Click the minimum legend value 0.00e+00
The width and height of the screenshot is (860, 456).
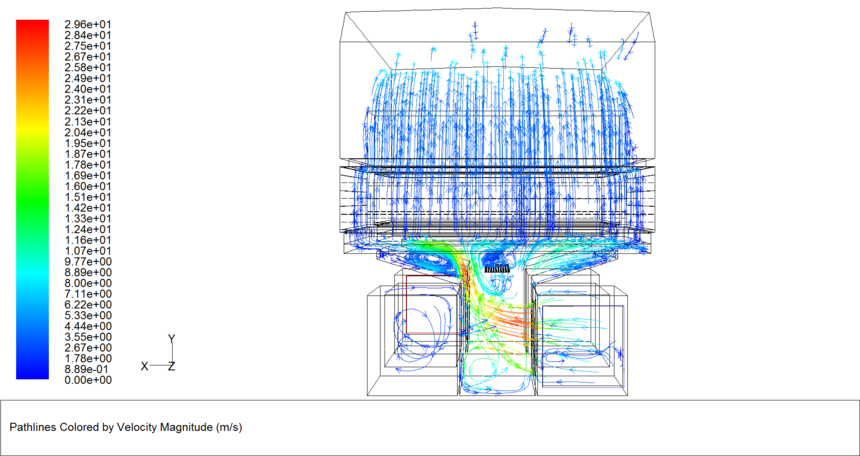(x=88, y=380)
